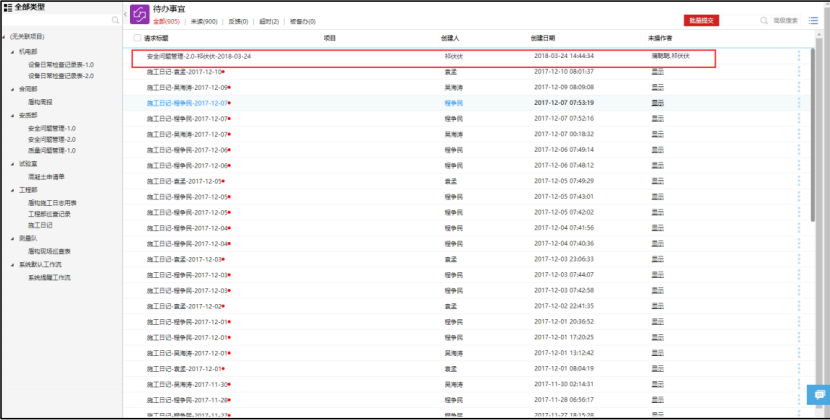Open three-dot menu for 2018-03-24 14:44:34 row
830x420 pixels.
click(x=799, y=56)
